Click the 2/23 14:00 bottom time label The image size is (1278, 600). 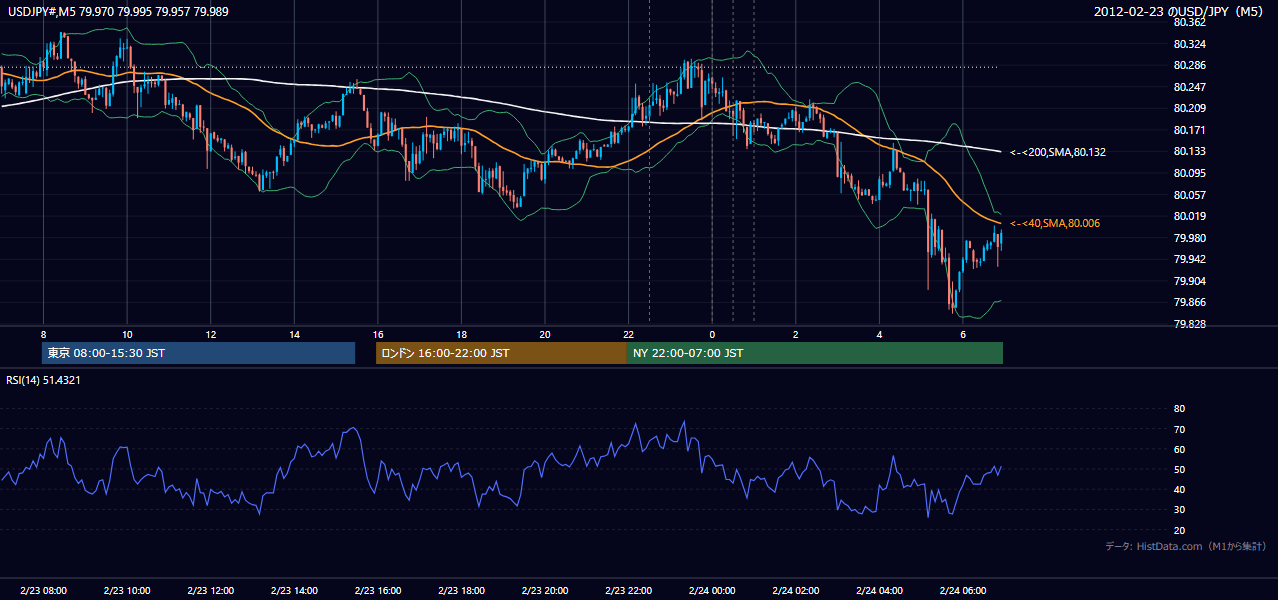294,591
